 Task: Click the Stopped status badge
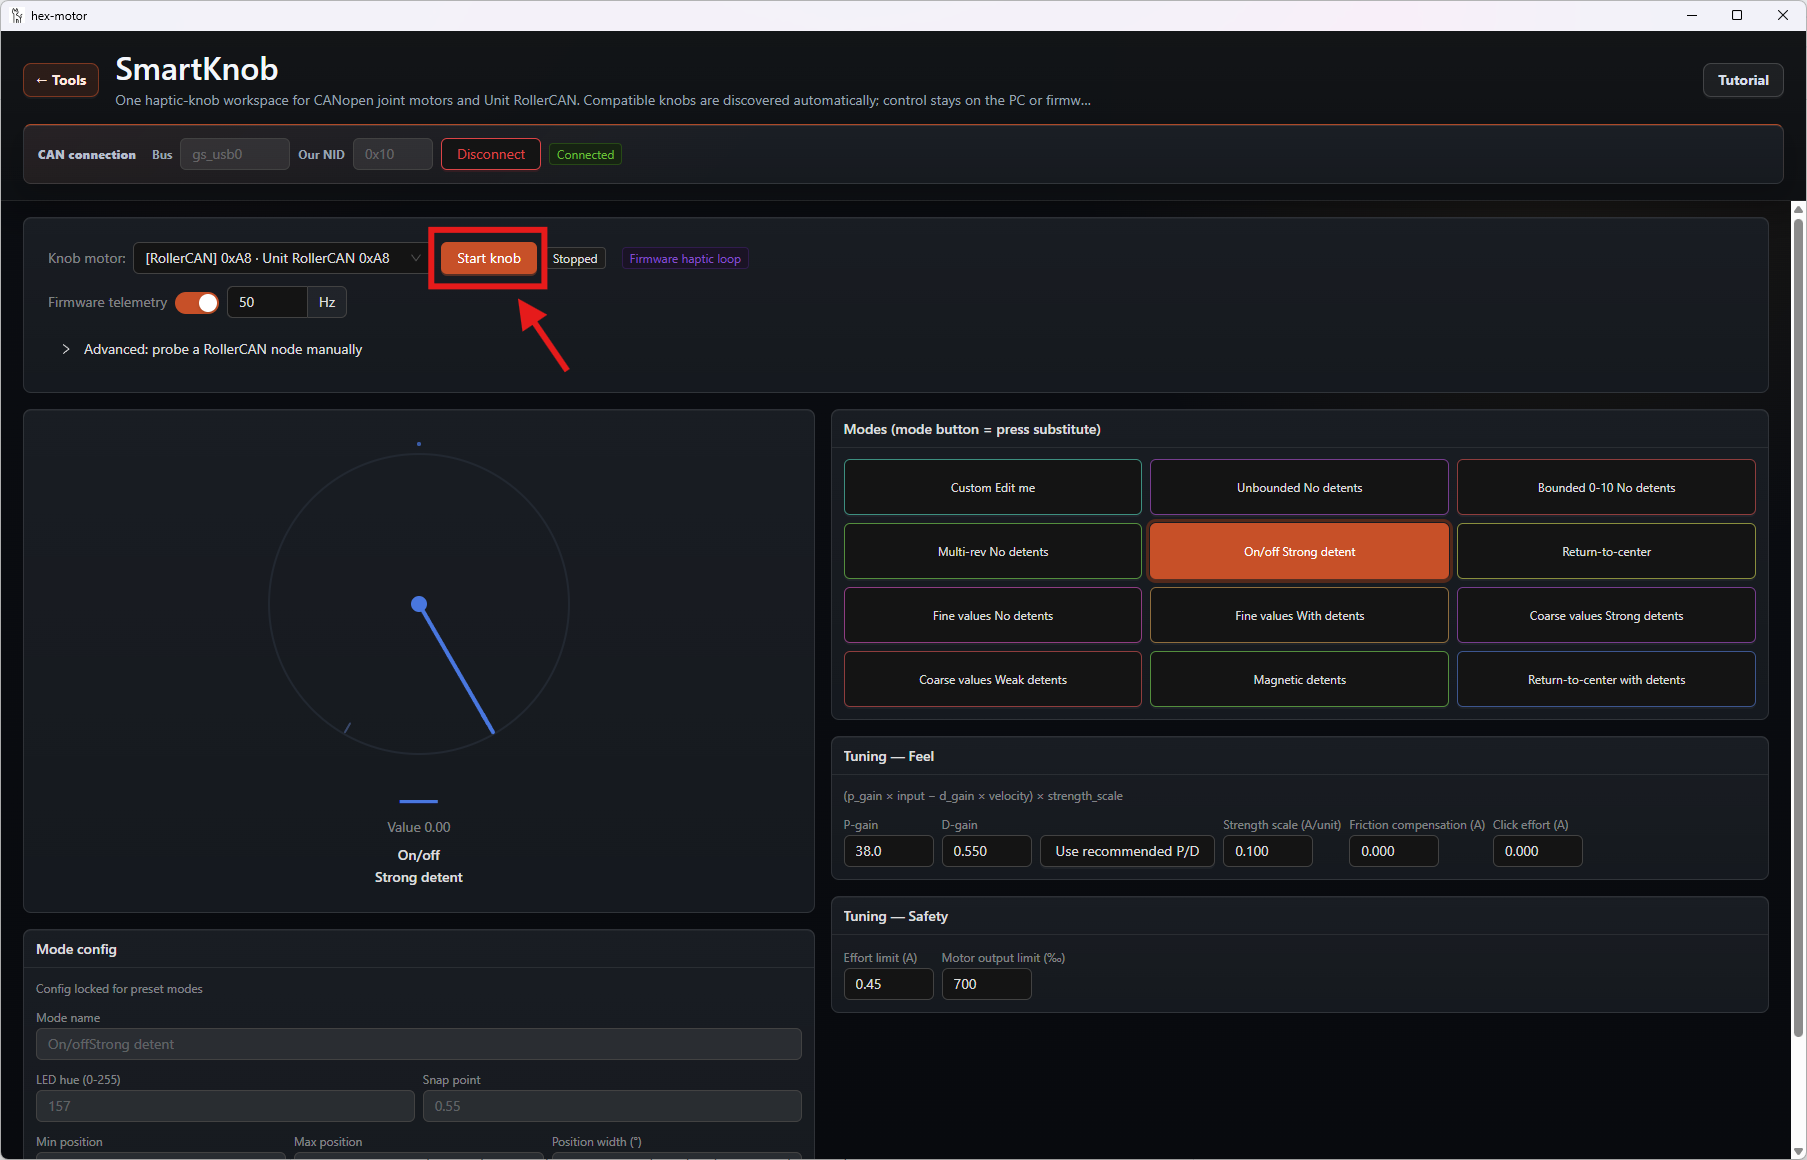click(x=575, y=258)
